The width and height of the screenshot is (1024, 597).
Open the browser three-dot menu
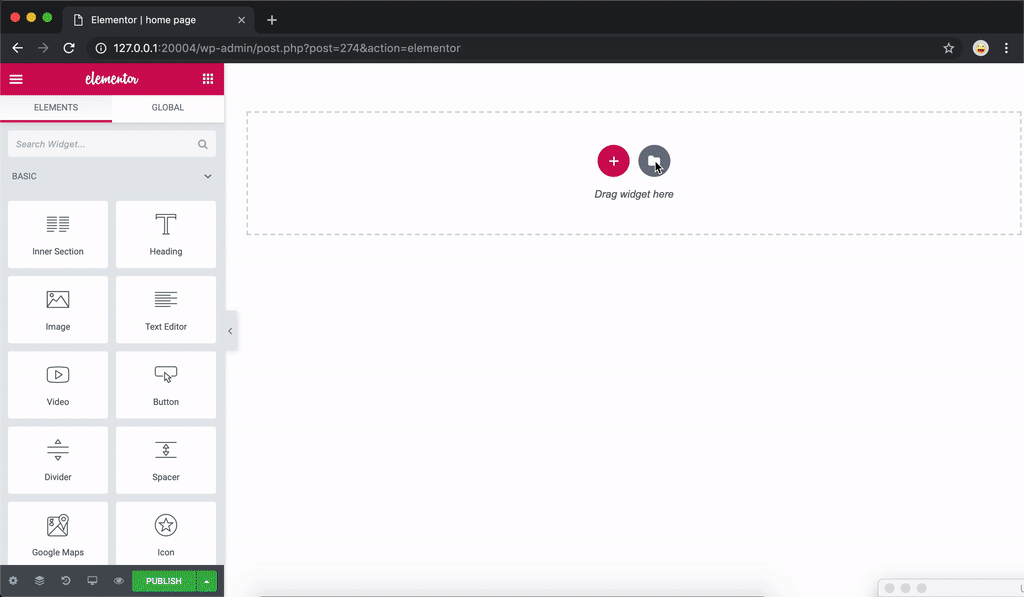pyautogui.click(x=1006, y=48)
